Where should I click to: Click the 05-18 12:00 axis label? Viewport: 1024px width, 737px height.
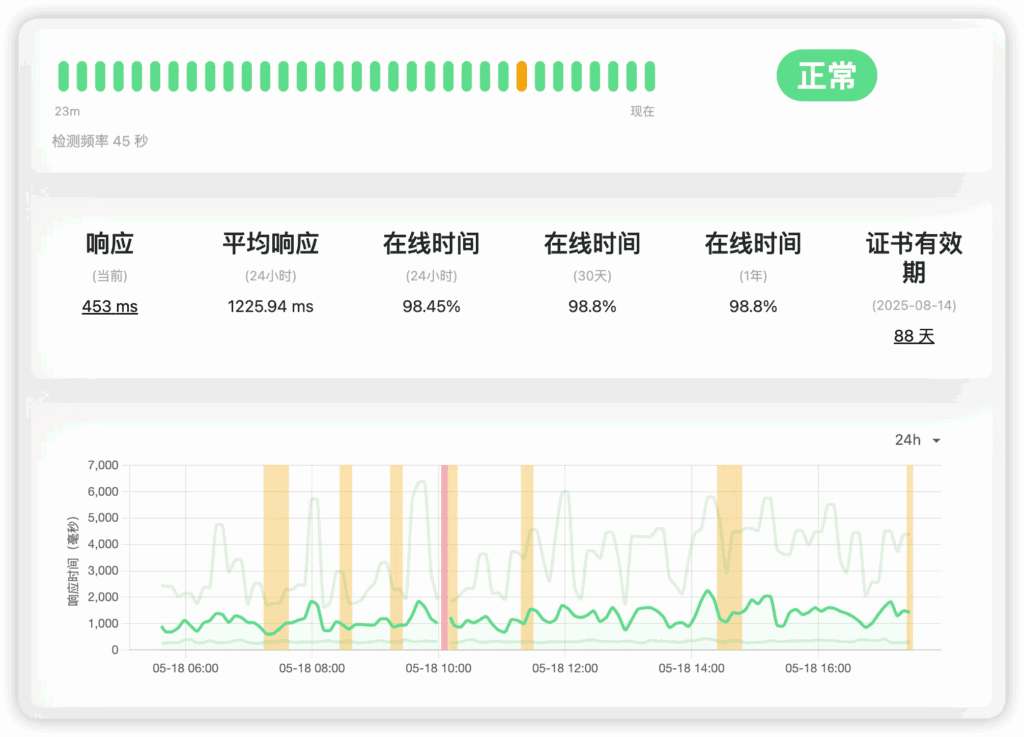[565, 668]
